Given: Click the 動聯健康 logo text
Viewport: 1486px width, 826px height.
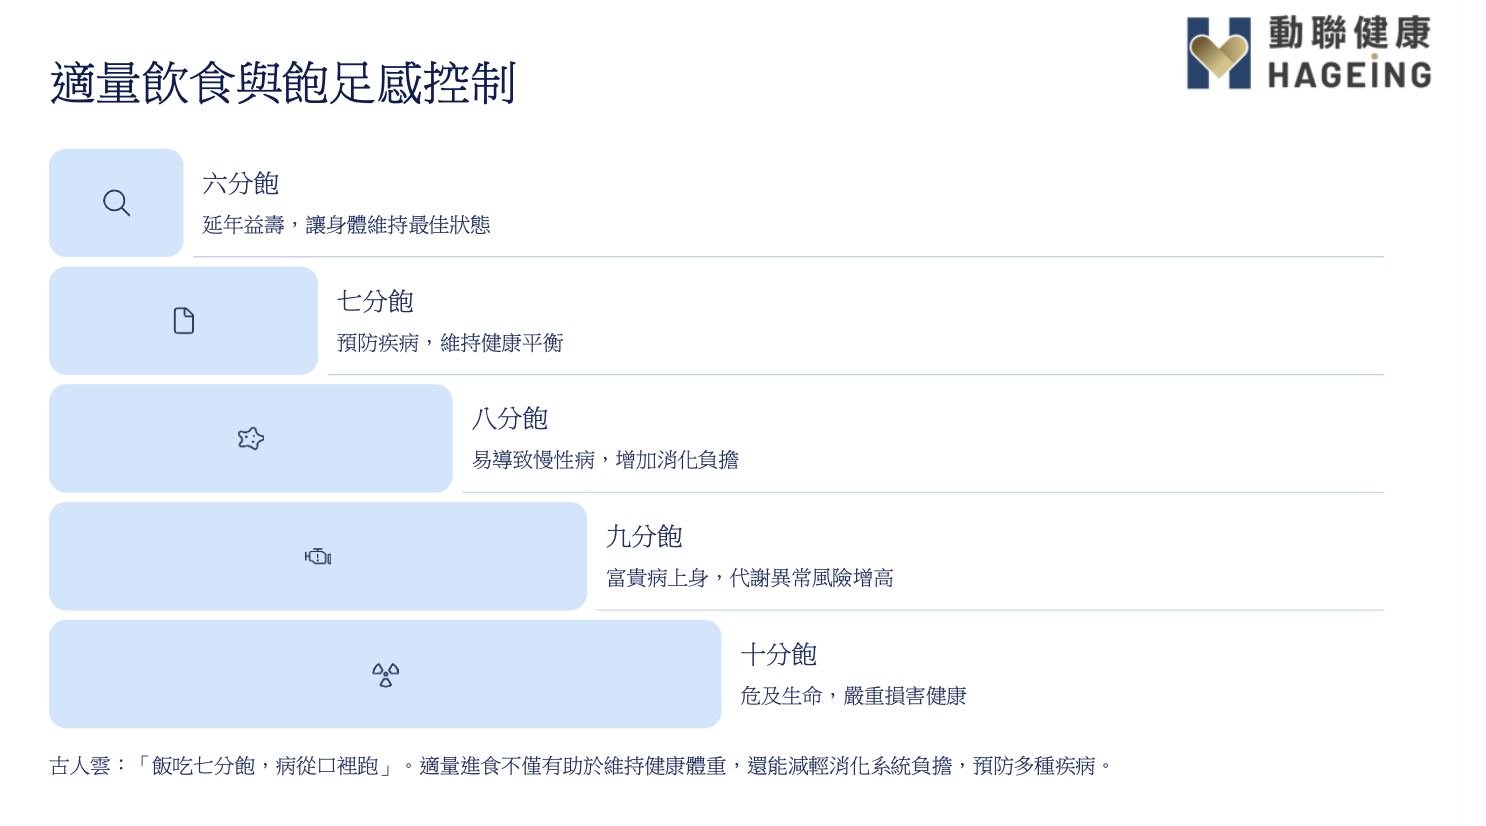Looking at the screenshot, I should [x=1350, y=33].
